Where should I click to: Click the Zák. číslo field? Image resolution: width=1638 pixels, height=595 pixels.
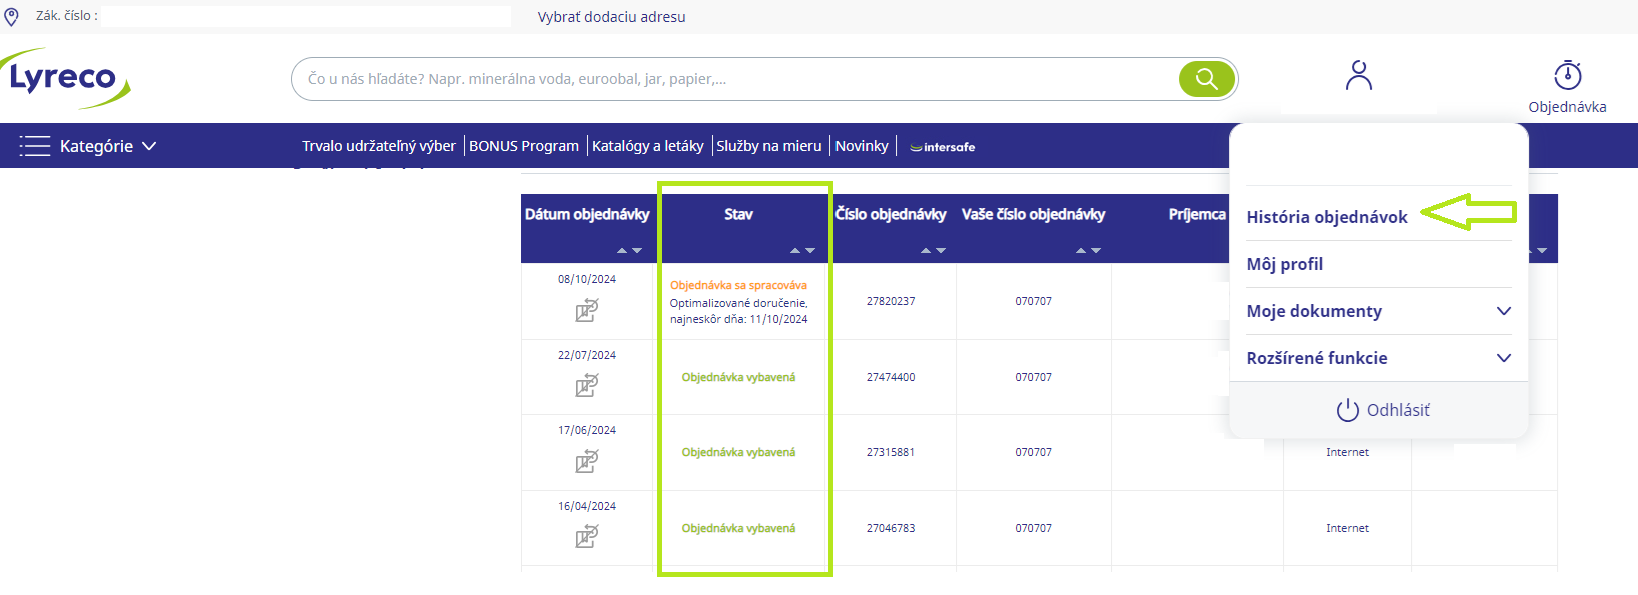tap(306, 17)
